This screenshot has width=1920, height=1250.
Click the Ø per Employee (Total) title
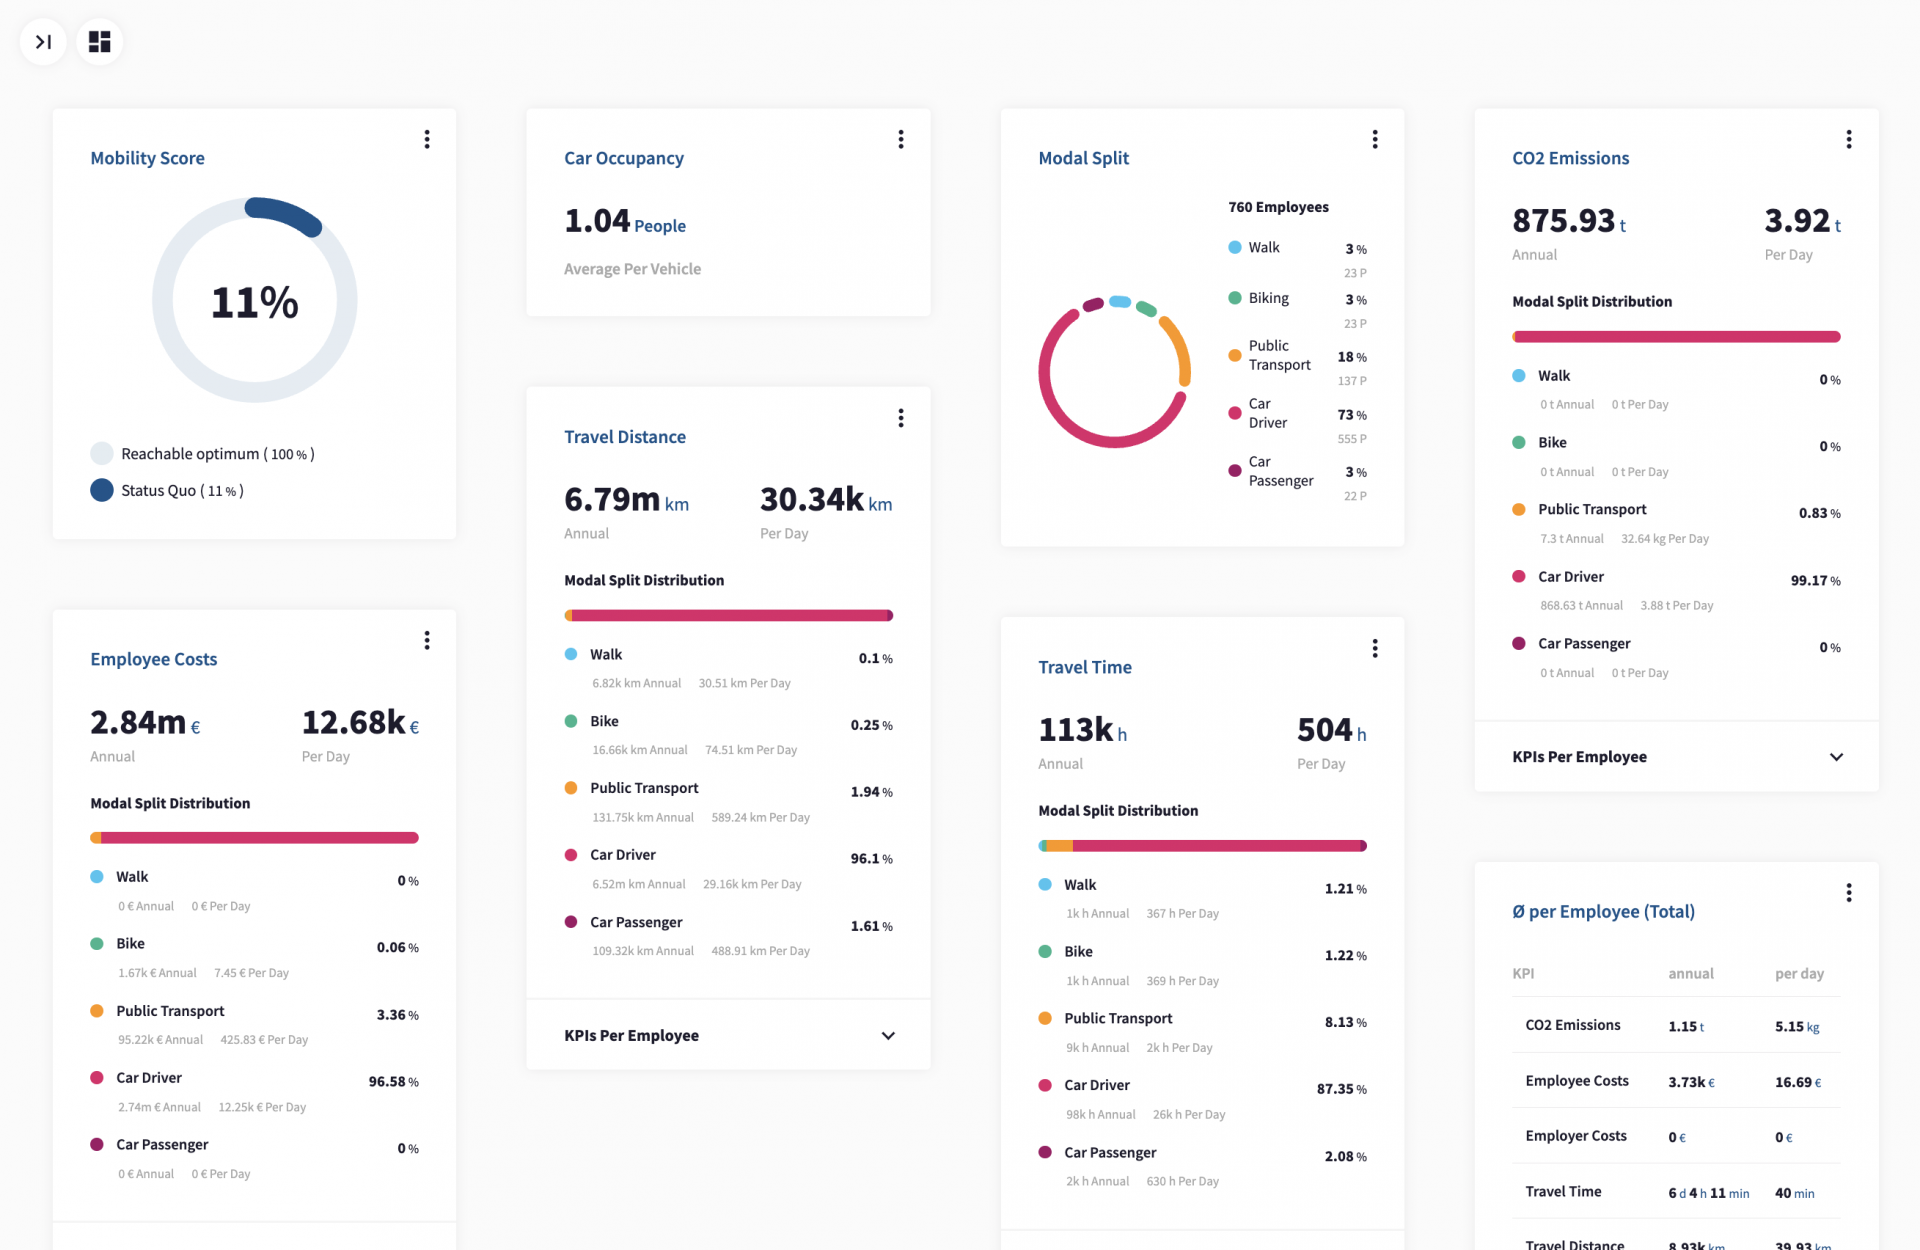[1603, 912]
